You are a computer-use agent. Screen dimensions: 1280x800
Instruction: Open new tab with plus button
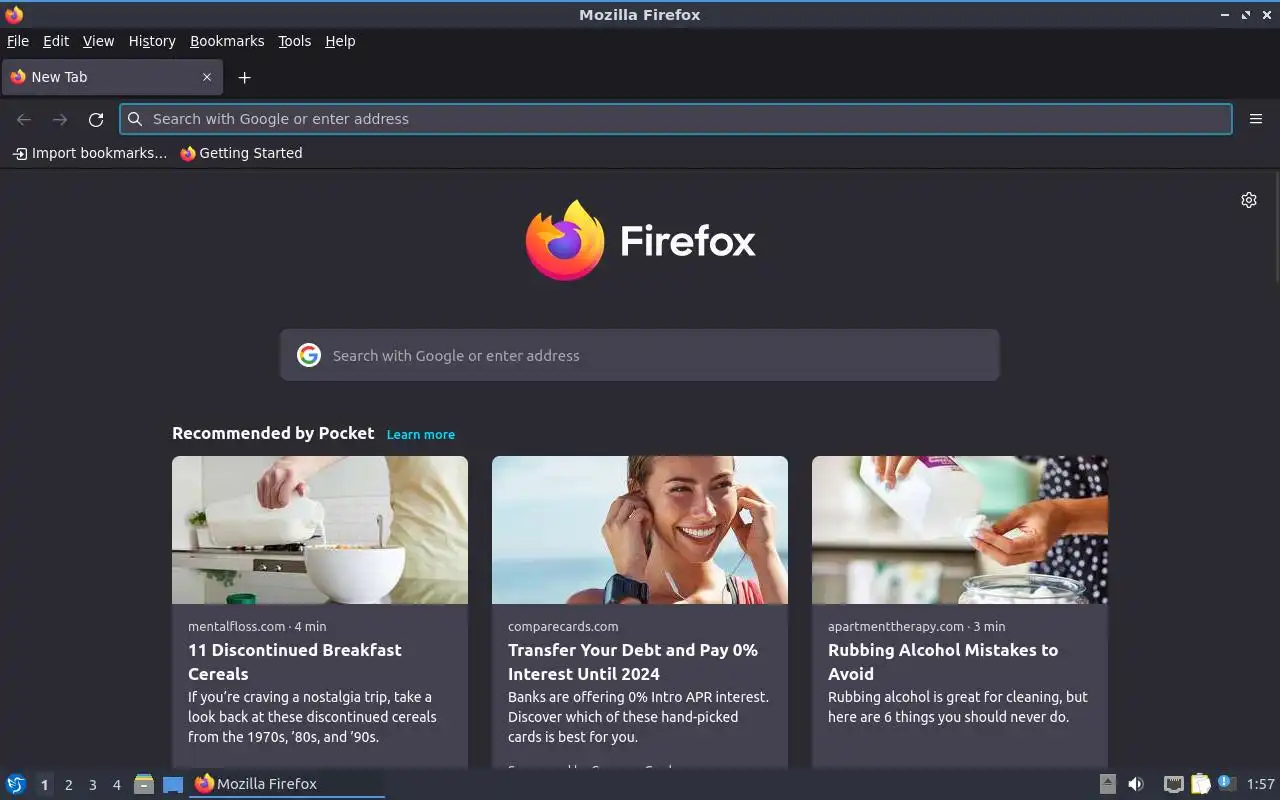click(244, 77)
